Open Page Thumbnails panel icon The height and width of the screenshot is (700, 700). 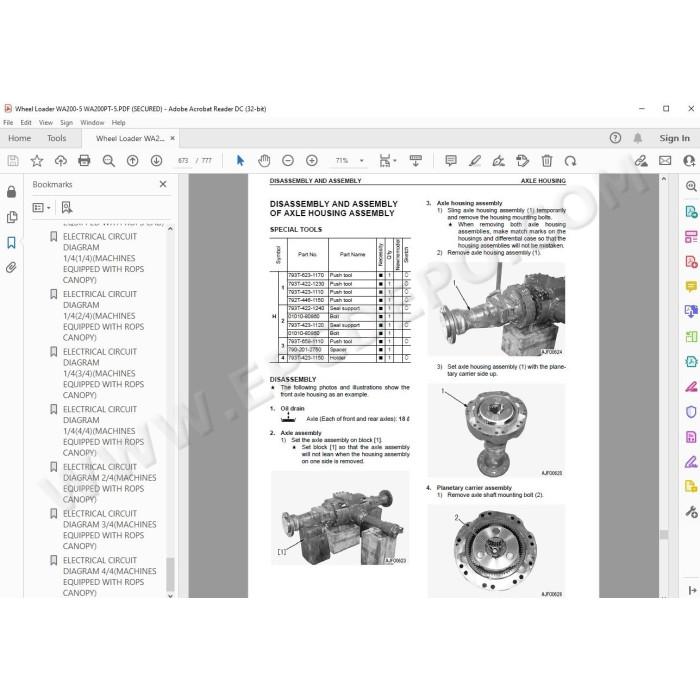click(x=12, y=217)
